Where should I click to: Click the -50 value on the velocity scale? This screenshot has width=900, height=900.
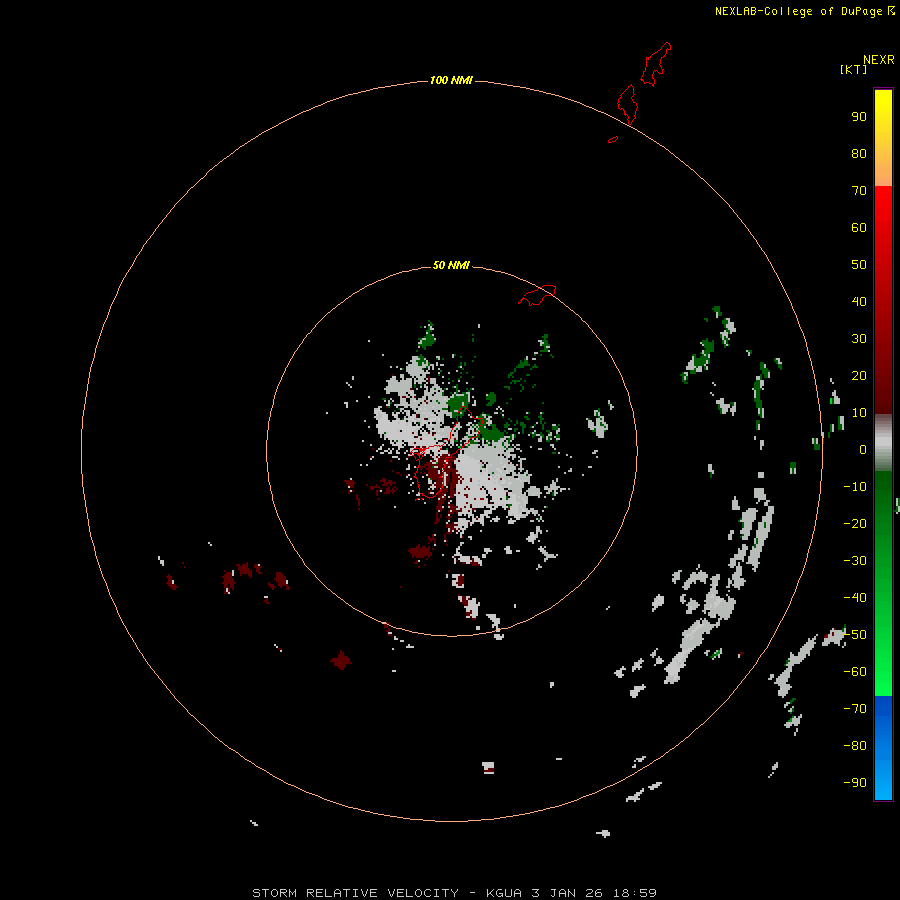[855, 635]
